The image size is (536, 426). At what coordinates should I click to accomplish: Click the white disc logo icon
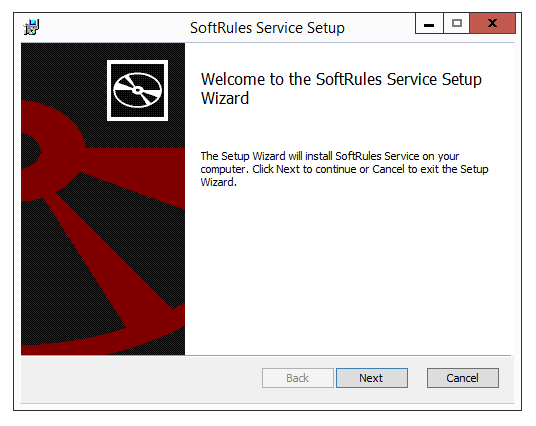click(x=137, y=91)
